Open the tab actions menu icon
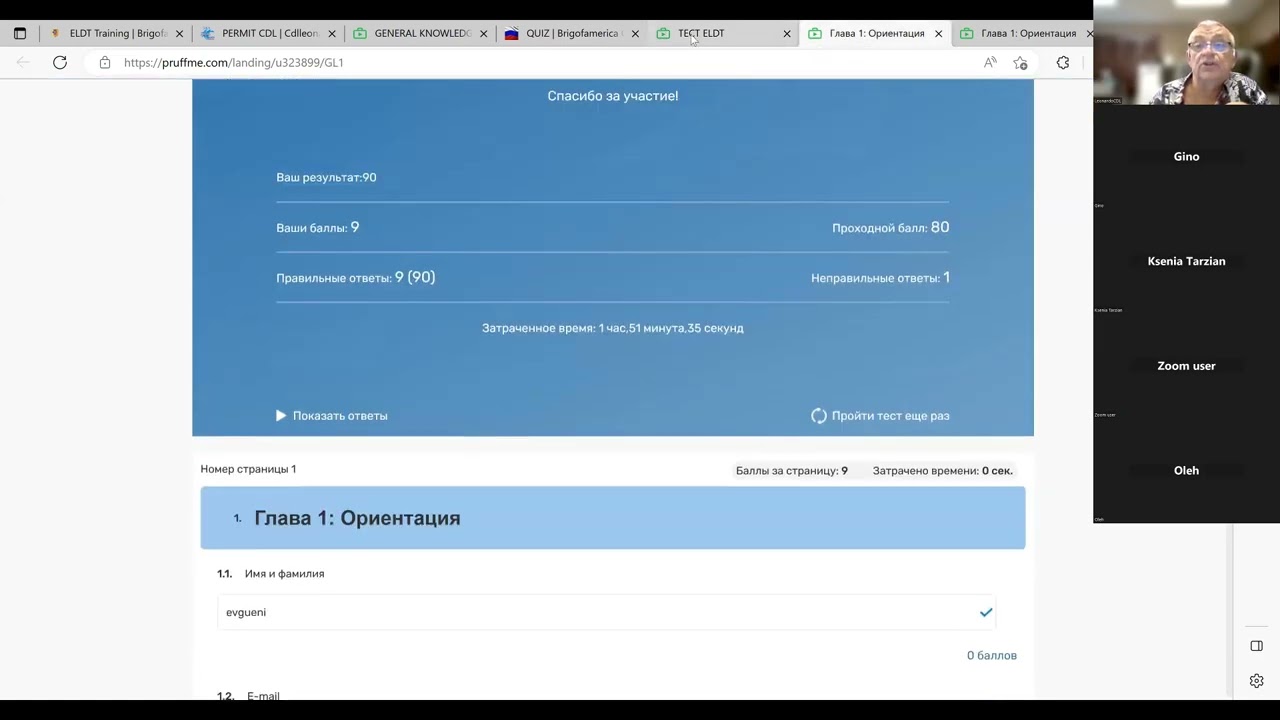The image size is (1280, 720). pos(20,33)
